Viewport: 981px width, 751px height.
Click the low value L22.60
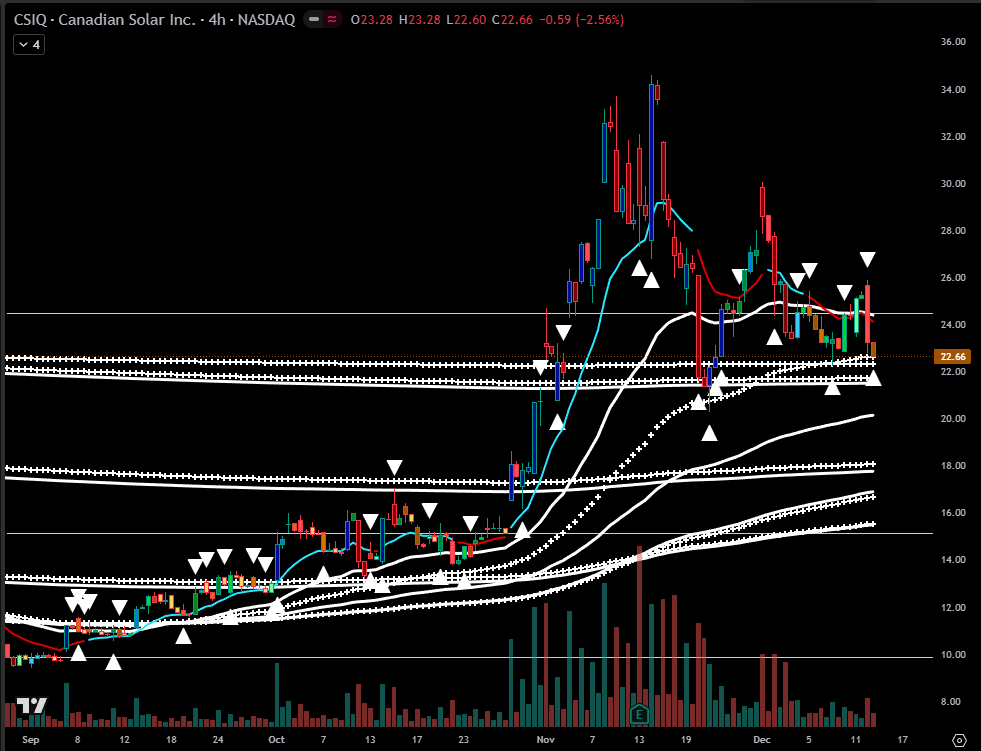[466, 19]
